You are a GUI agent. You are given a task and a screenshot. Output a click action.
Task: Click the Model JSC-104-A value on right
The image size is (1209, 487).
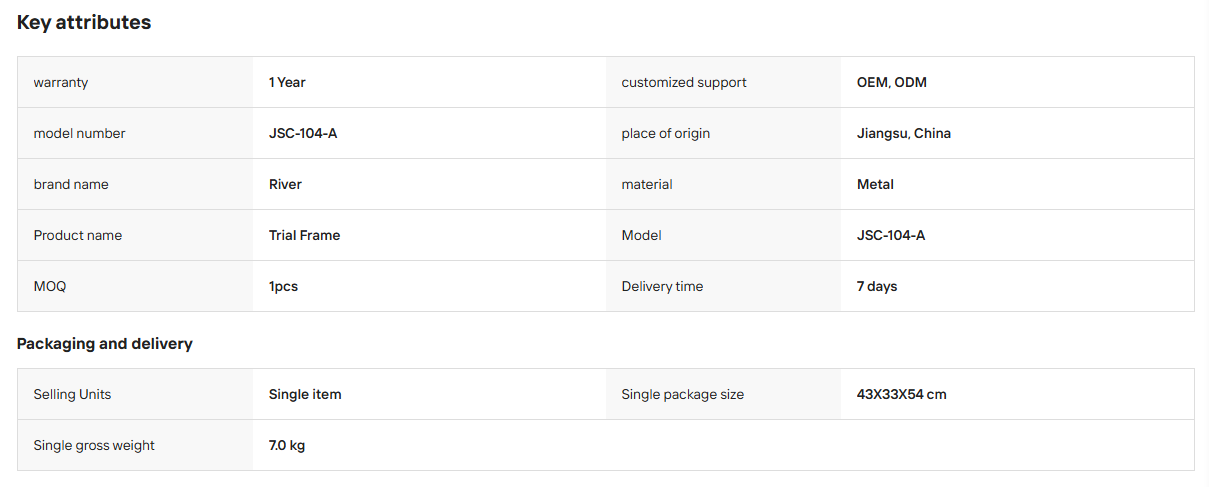click(x=891, y=235)
